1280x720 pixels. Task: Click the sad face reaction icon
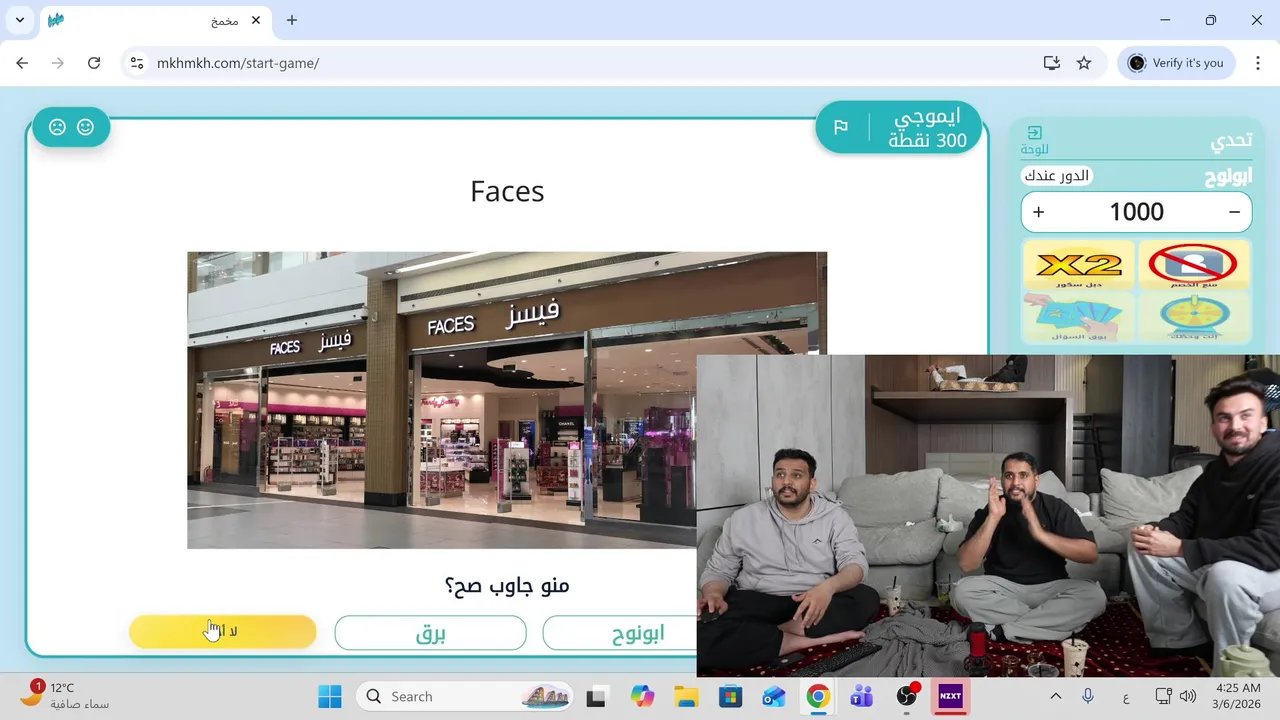[x=57, y=127]
